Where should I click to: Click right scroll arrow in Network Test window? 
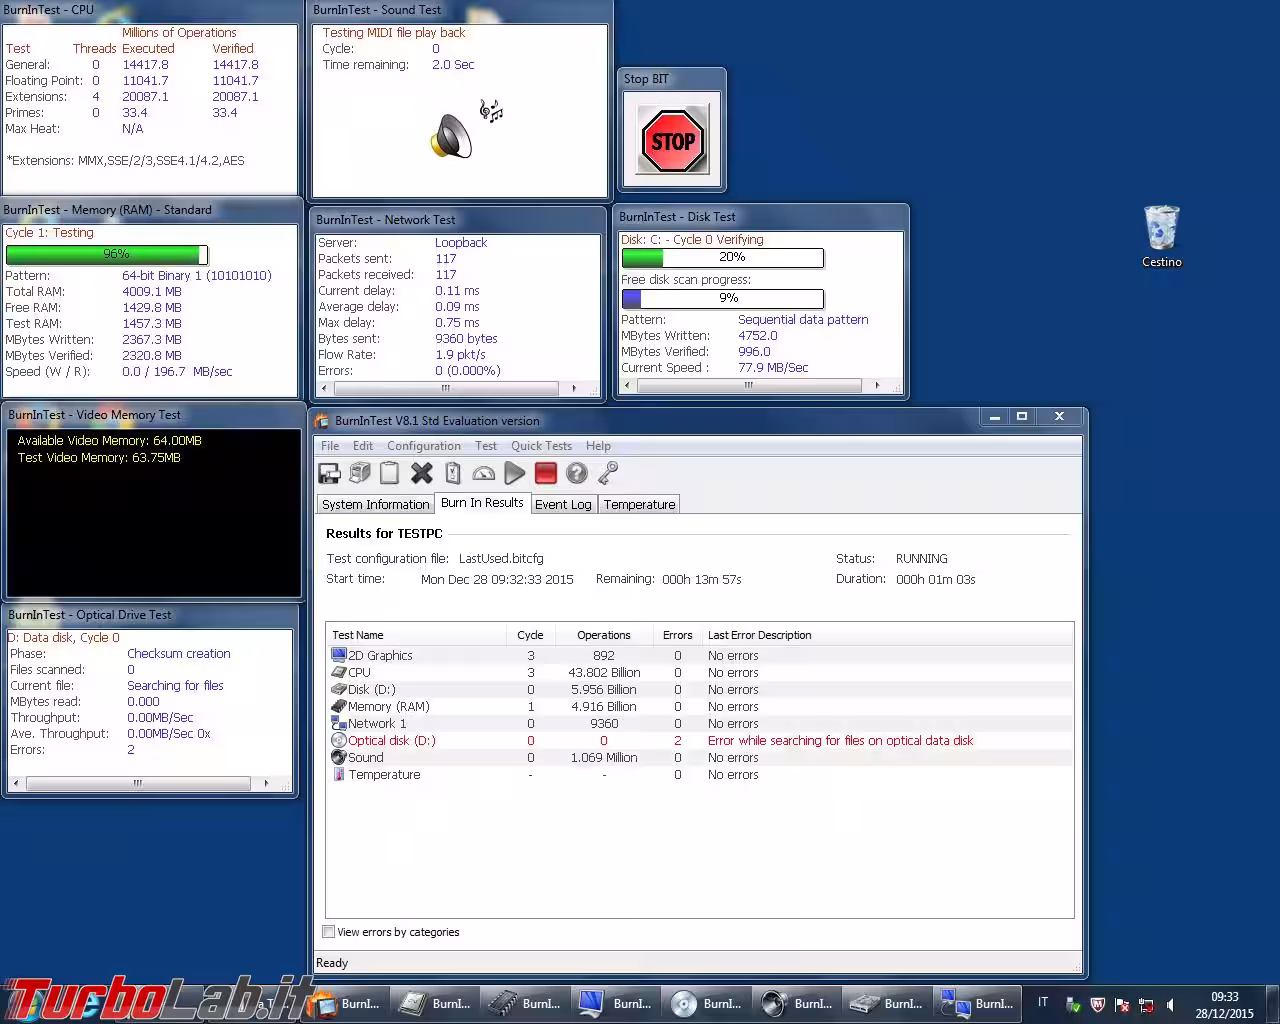(x=574, y=388)
